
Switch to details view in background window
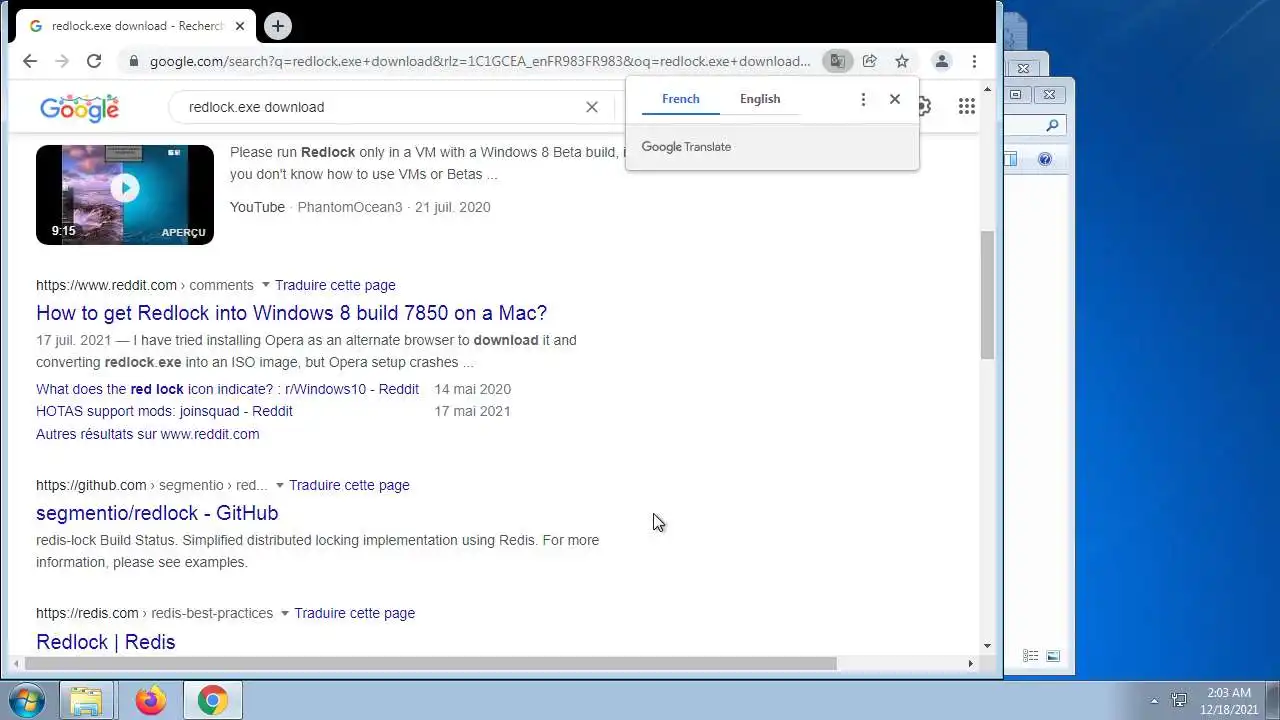1030,656
